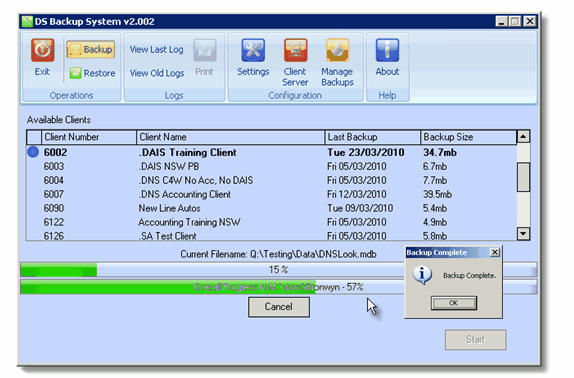Image resolution: width=574 pixels, height=378 pixels.
Task: Click .SA Test Client name
Action: (168, 236)
